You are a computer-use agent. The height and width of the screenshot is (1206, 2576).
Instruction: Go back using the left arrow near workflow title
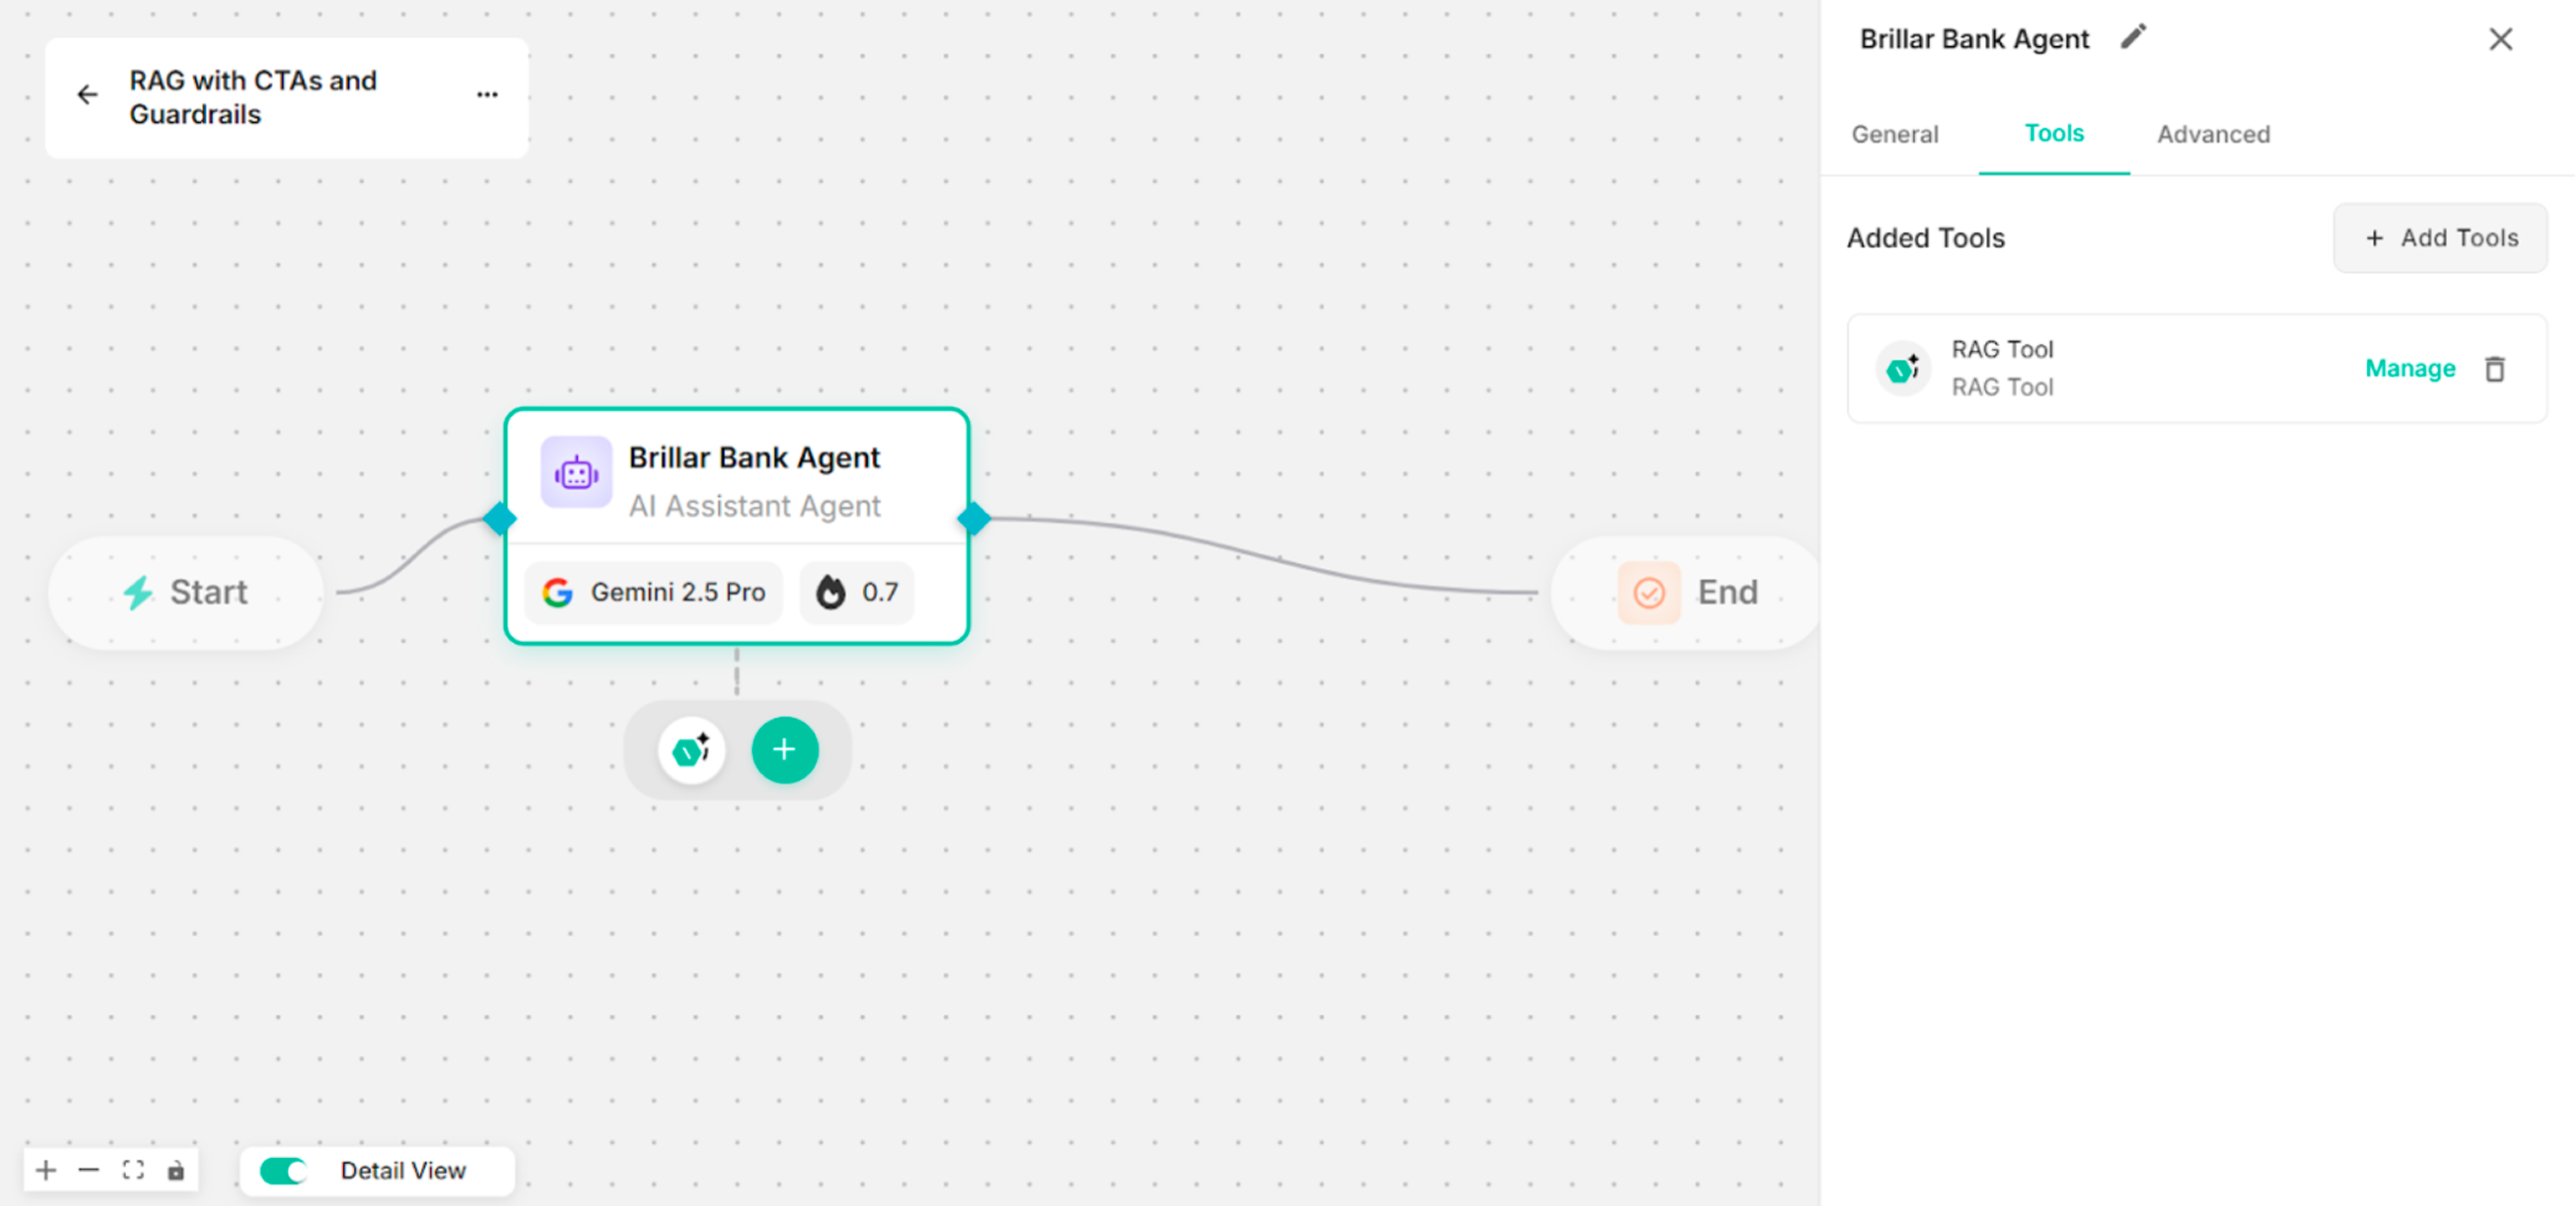coord(87,94)
